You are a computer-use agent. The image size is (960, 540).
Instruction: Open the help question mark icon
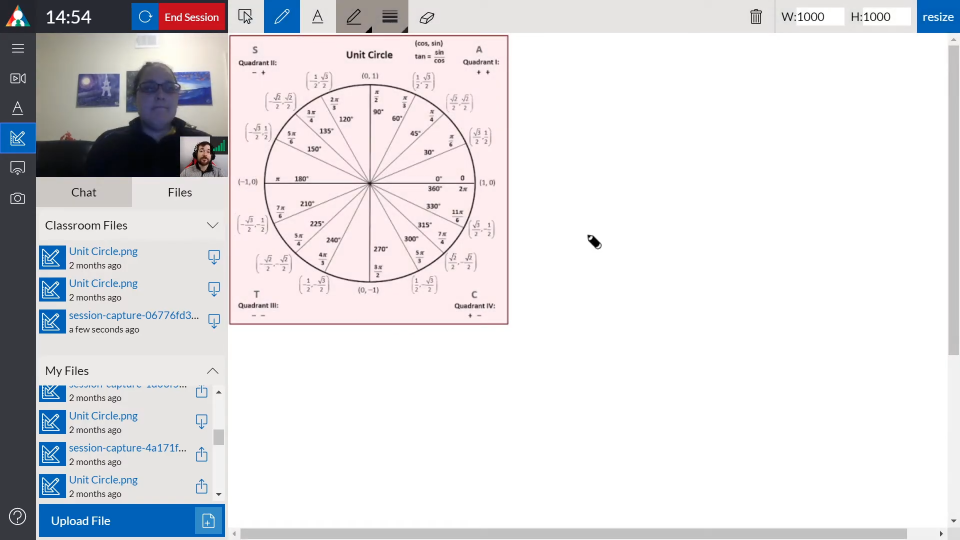click(18, 517)
